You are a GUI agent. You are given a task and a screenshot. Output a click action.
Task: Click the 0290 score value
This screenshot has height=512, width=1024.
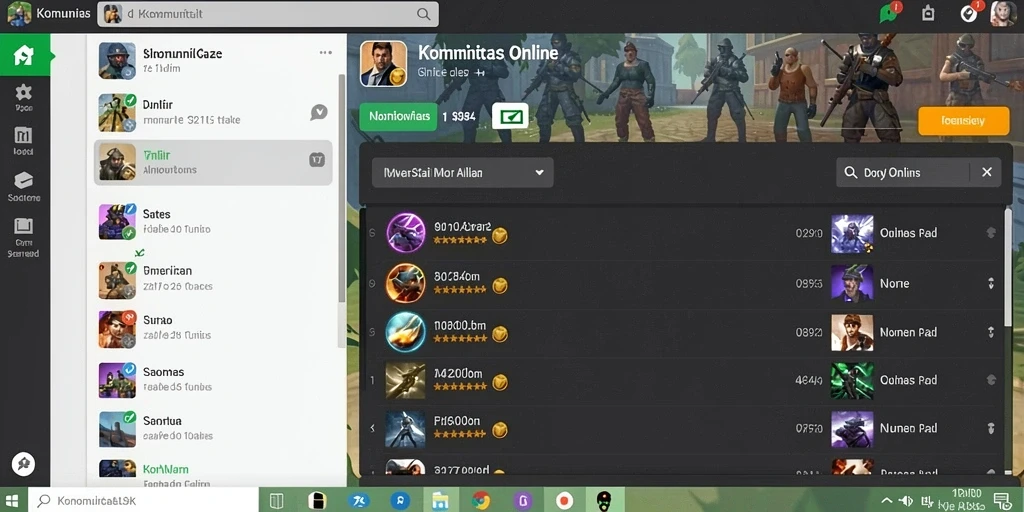(808, 232)
